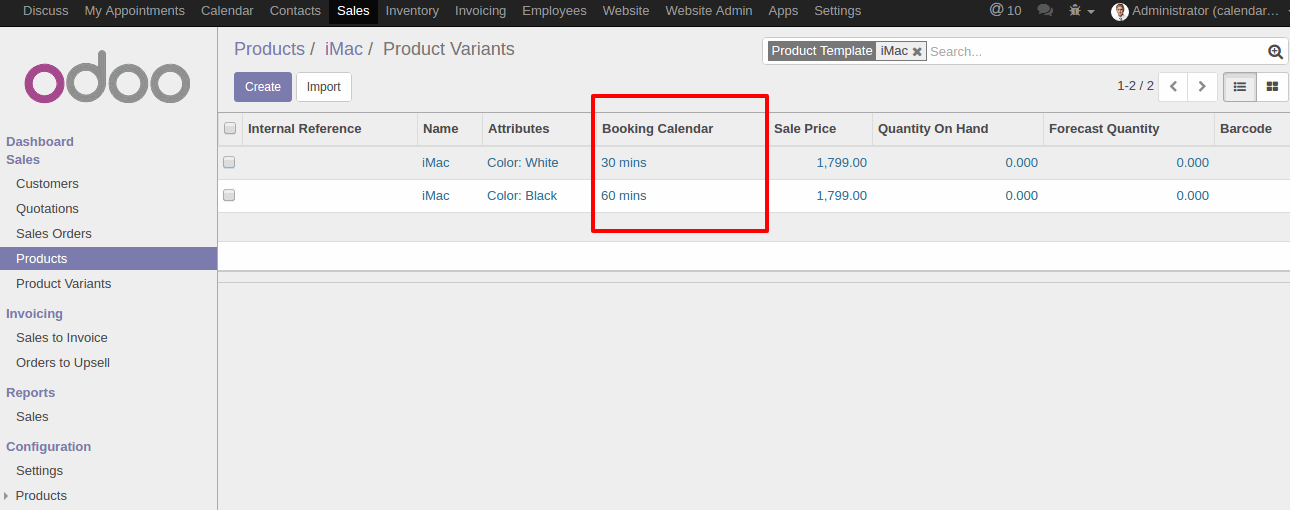Sort by Quantity On Hand column
1290x510 pixels.
coord(958,129)
